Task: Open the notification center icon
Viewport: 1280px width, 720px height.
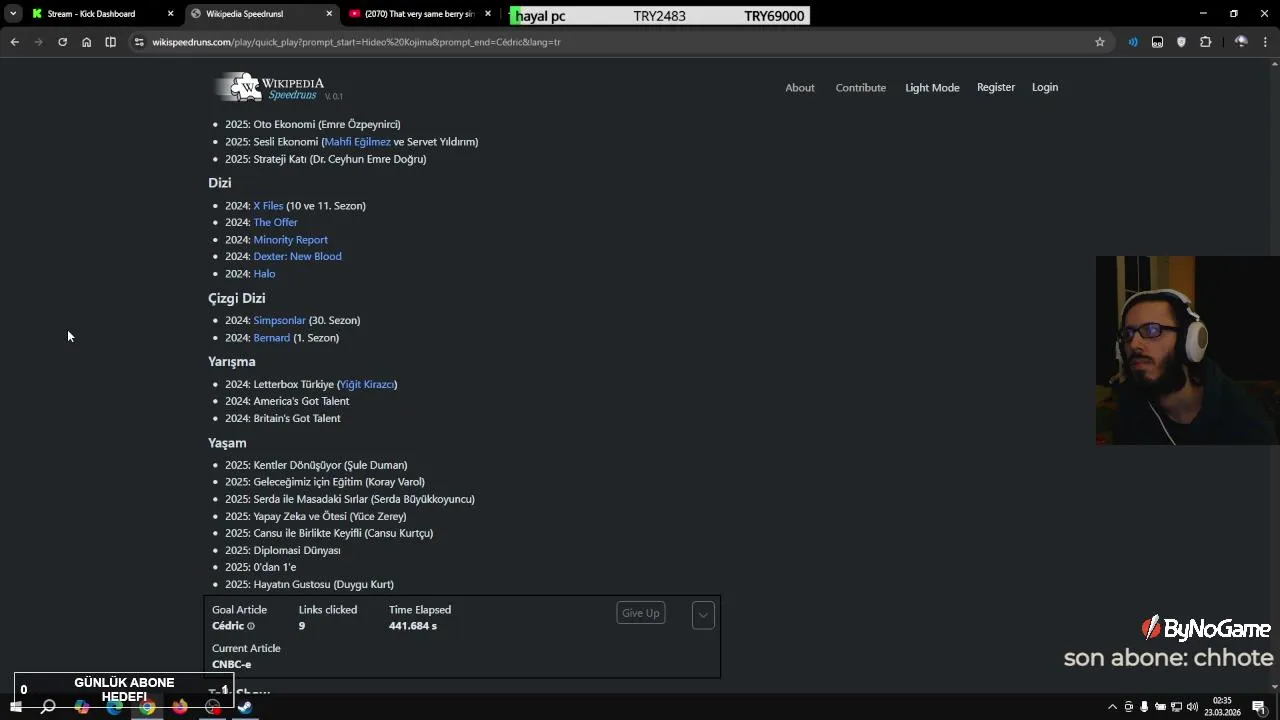Action: click(1259, 707)
